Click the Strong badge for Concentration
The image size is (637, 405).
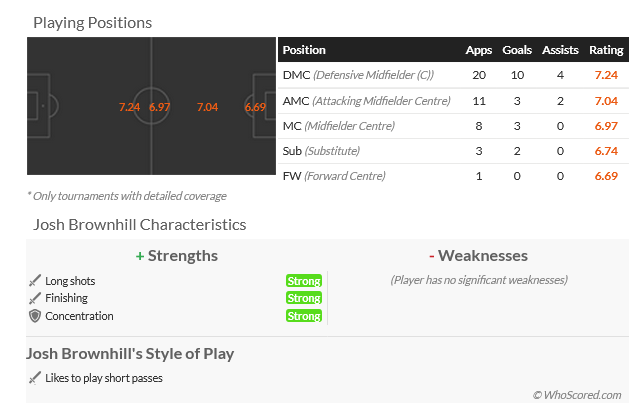click(x=304, y=316)
